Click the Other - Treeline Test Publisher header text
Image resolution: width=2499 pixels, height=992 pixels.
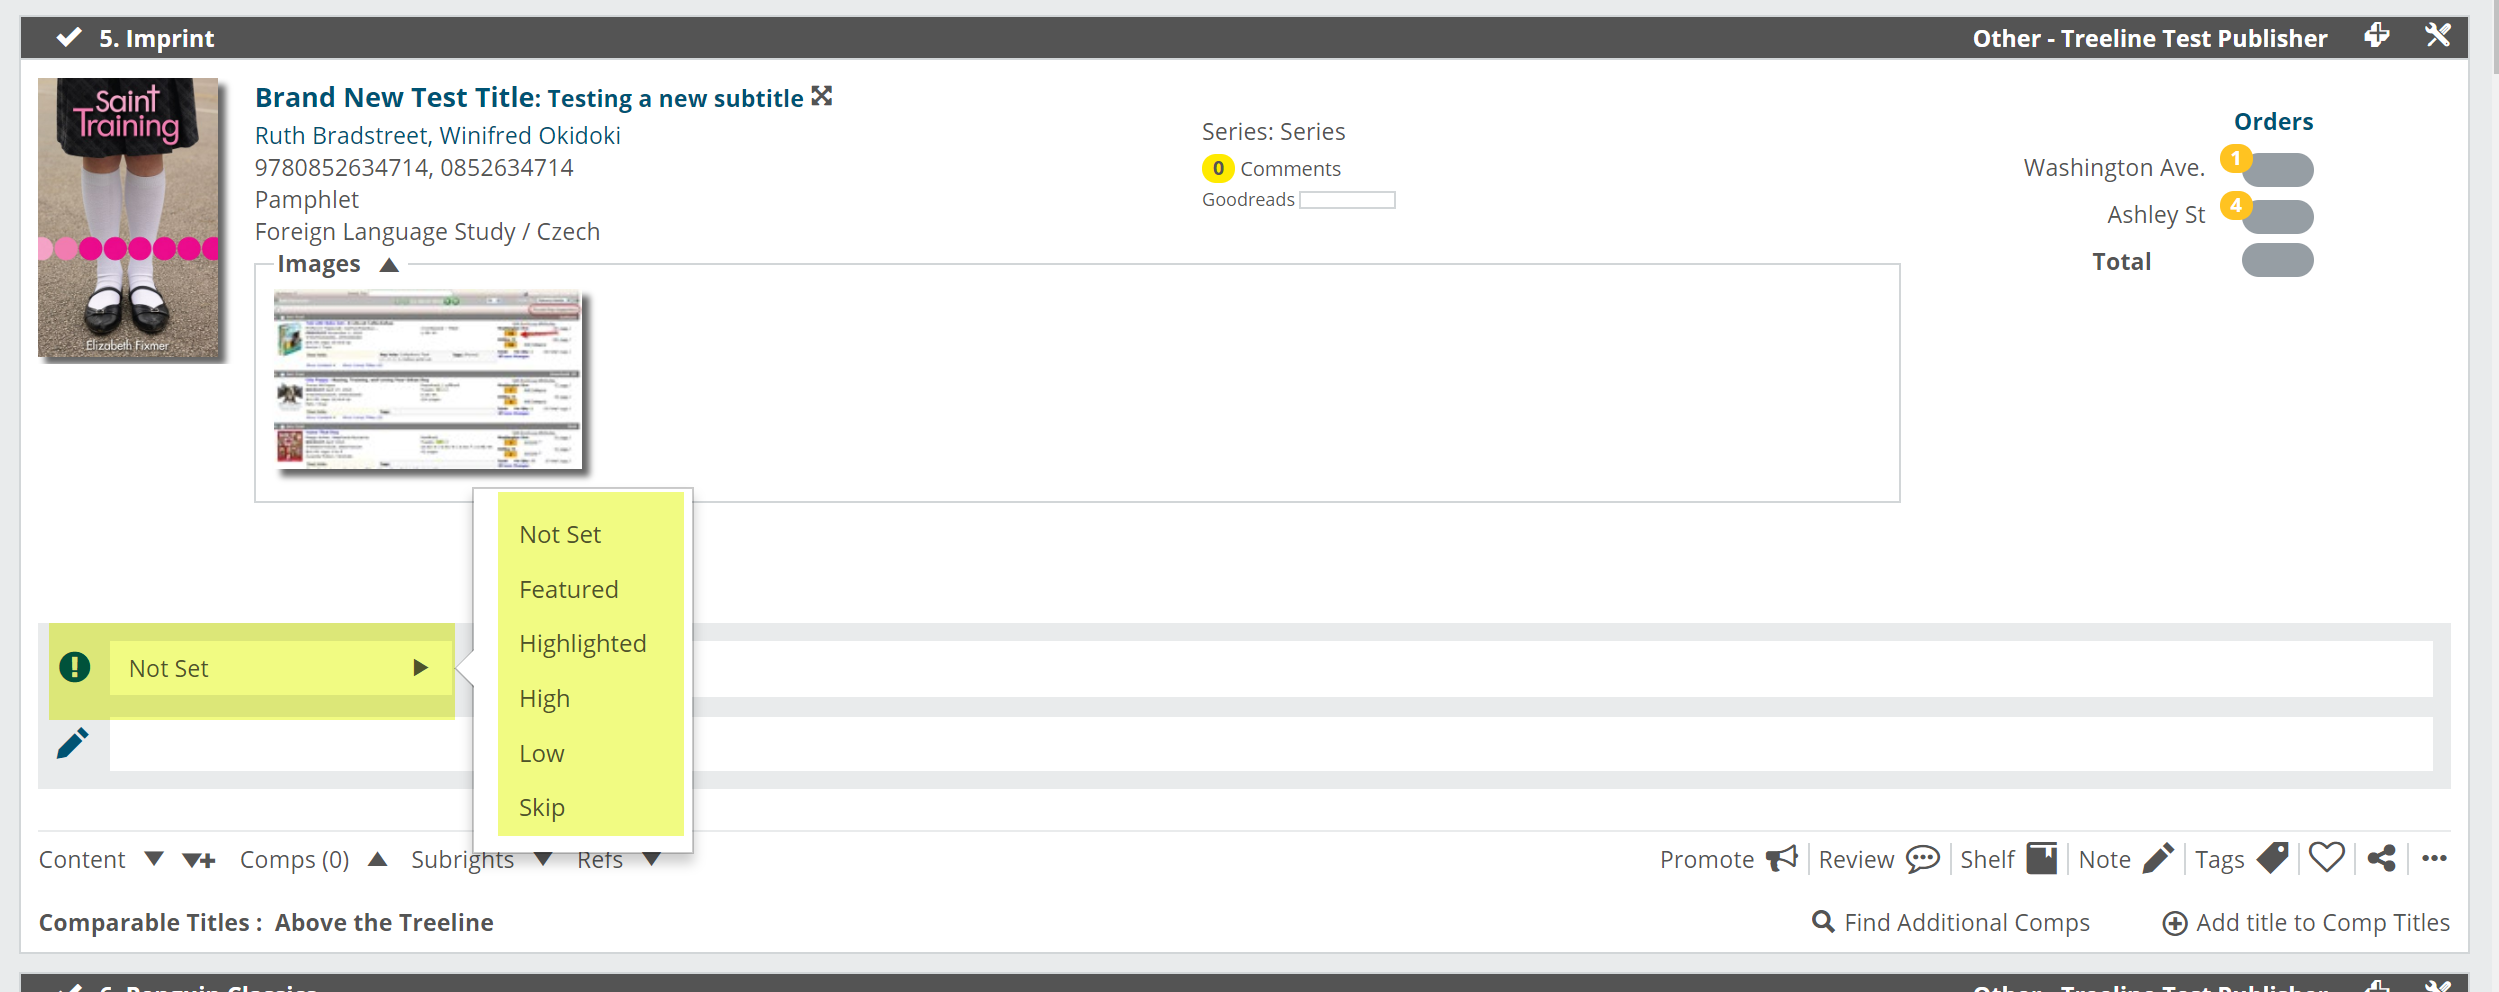pos(2150,38)
